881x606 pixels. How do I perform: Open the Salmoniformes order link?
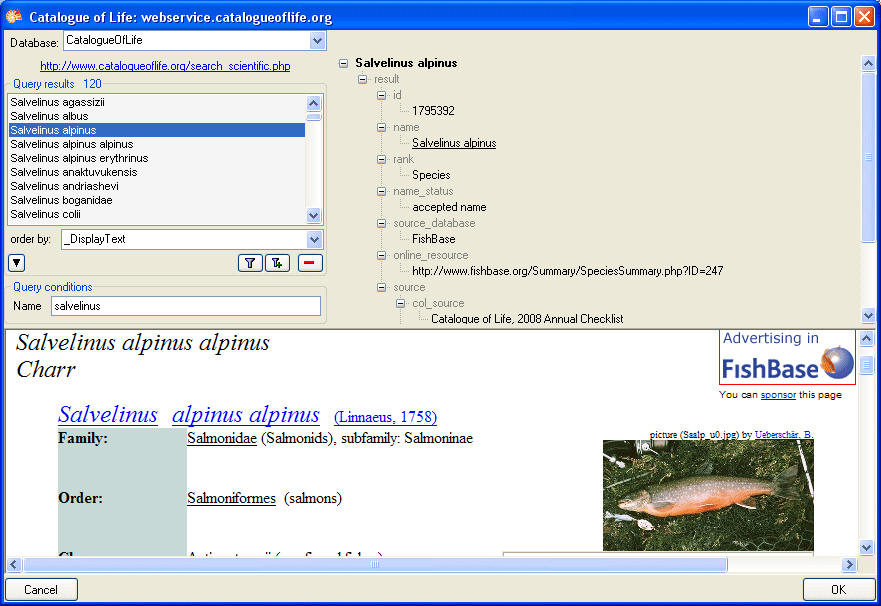(x=231, y=498)
